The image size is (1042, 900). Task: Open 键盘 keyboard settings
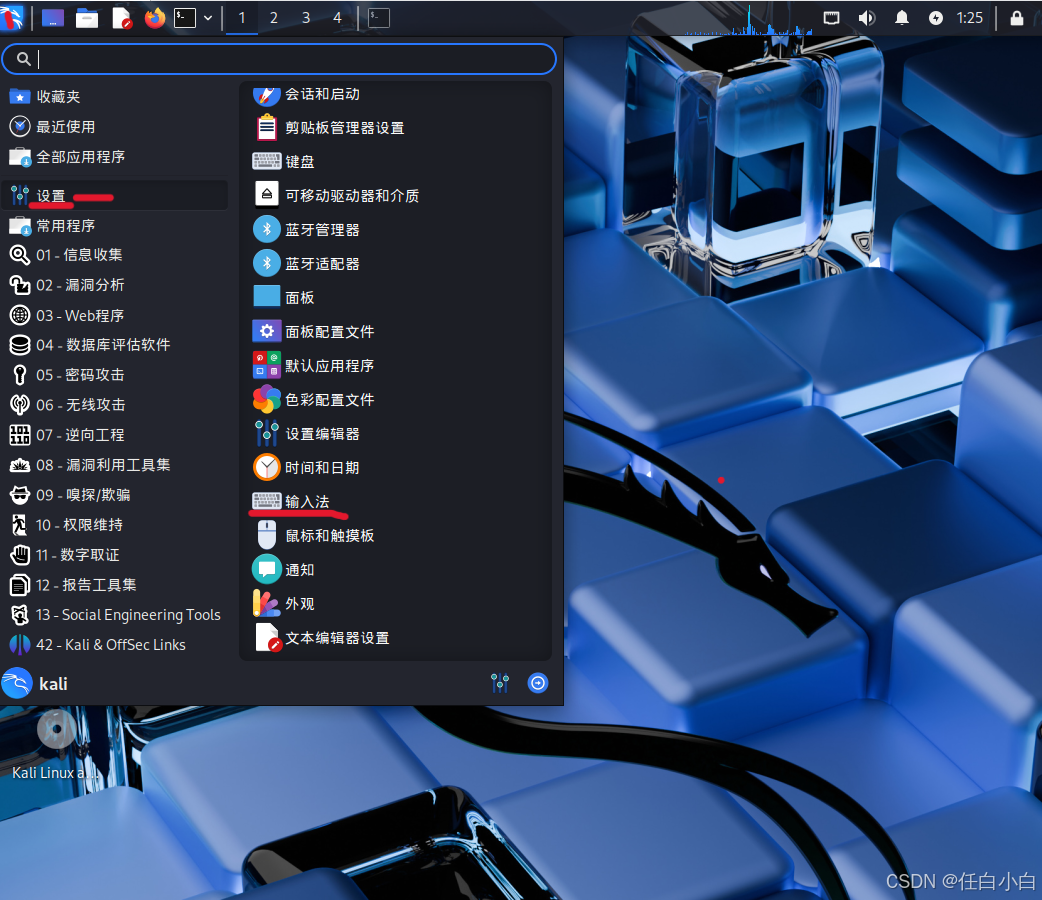tap(395, 162)
